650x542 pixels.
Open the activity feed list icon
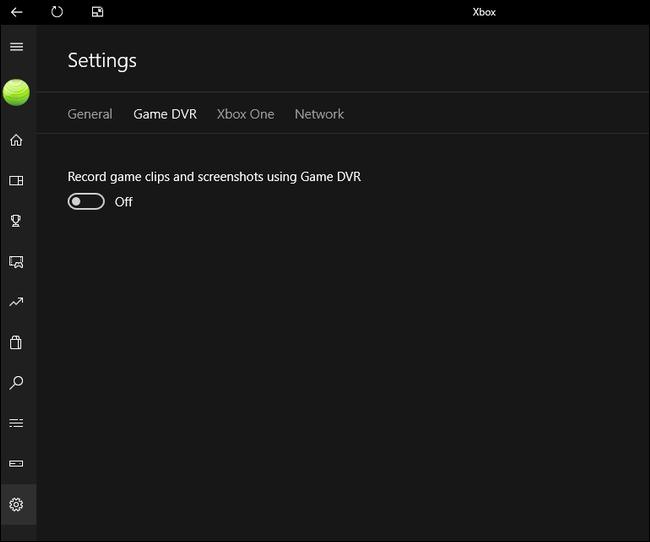point(16,423)
